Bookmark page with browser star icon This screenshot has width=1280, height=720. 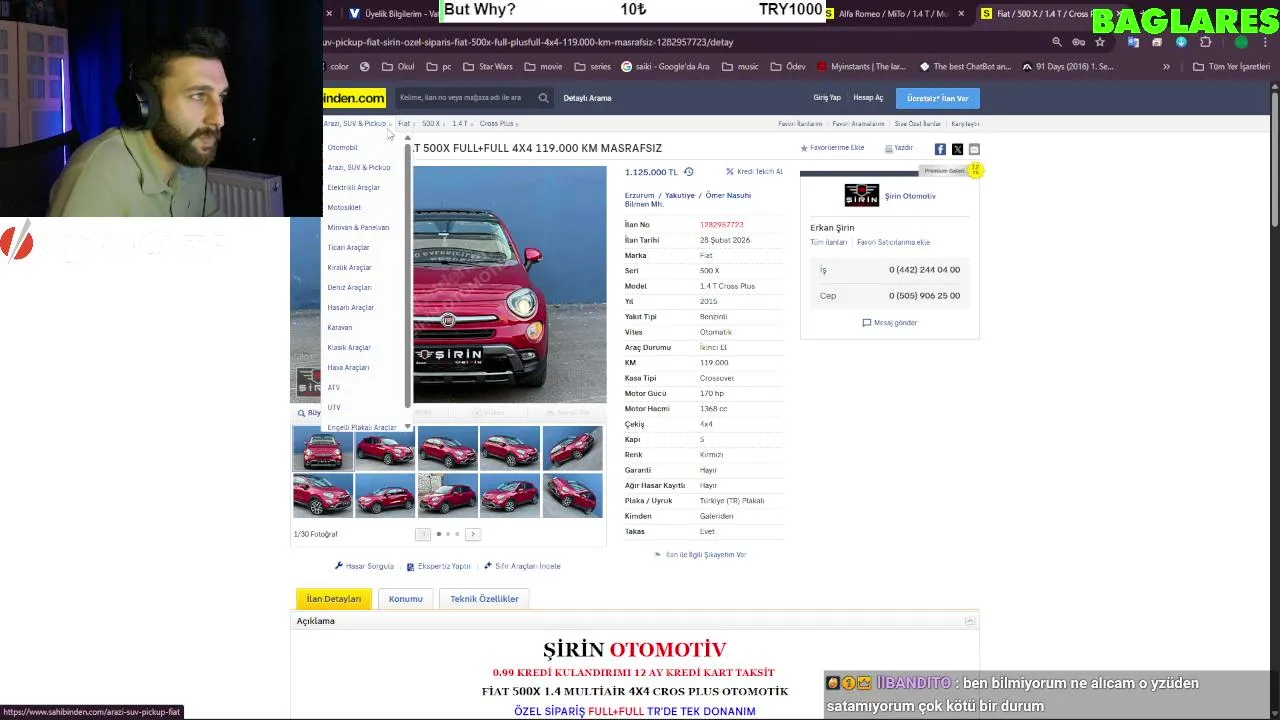[1100, 42]
